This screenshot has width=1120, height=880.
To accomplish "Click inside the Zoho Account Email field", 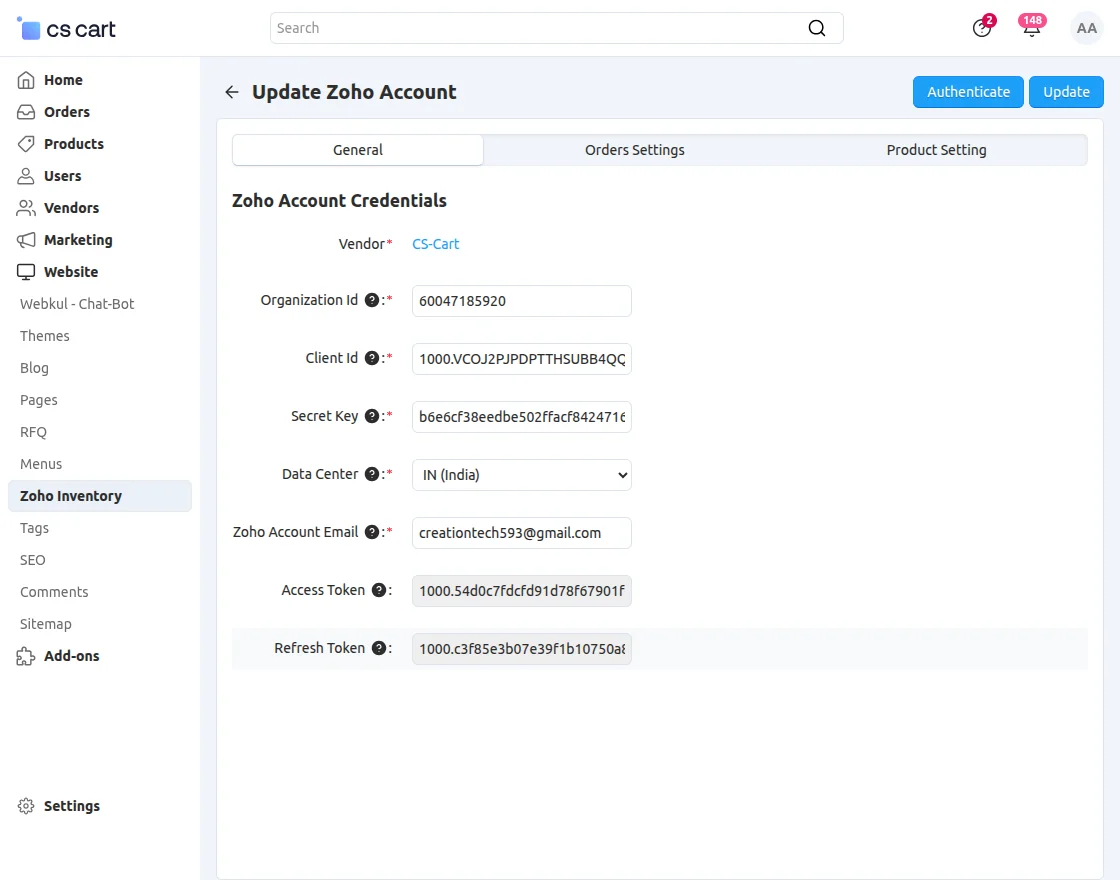I will [x=520, y=532].
